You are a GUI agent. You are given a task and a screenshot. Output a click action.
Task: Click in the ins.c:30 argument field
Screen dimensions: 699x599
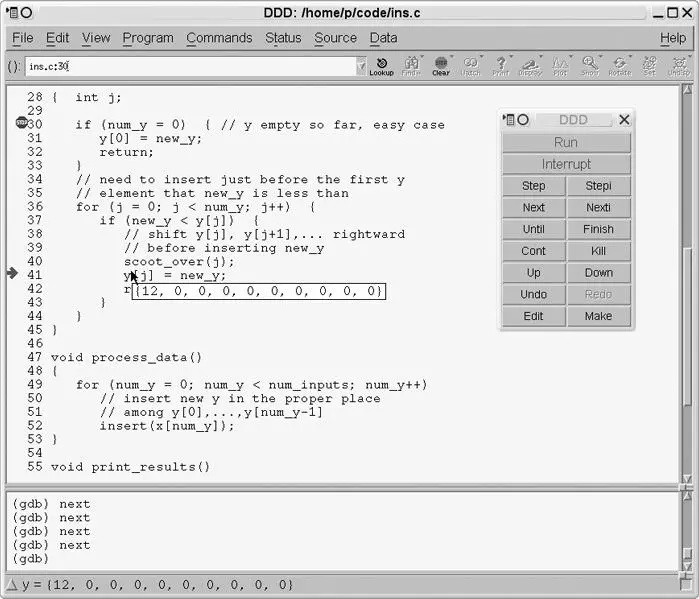tap(190, 67)
